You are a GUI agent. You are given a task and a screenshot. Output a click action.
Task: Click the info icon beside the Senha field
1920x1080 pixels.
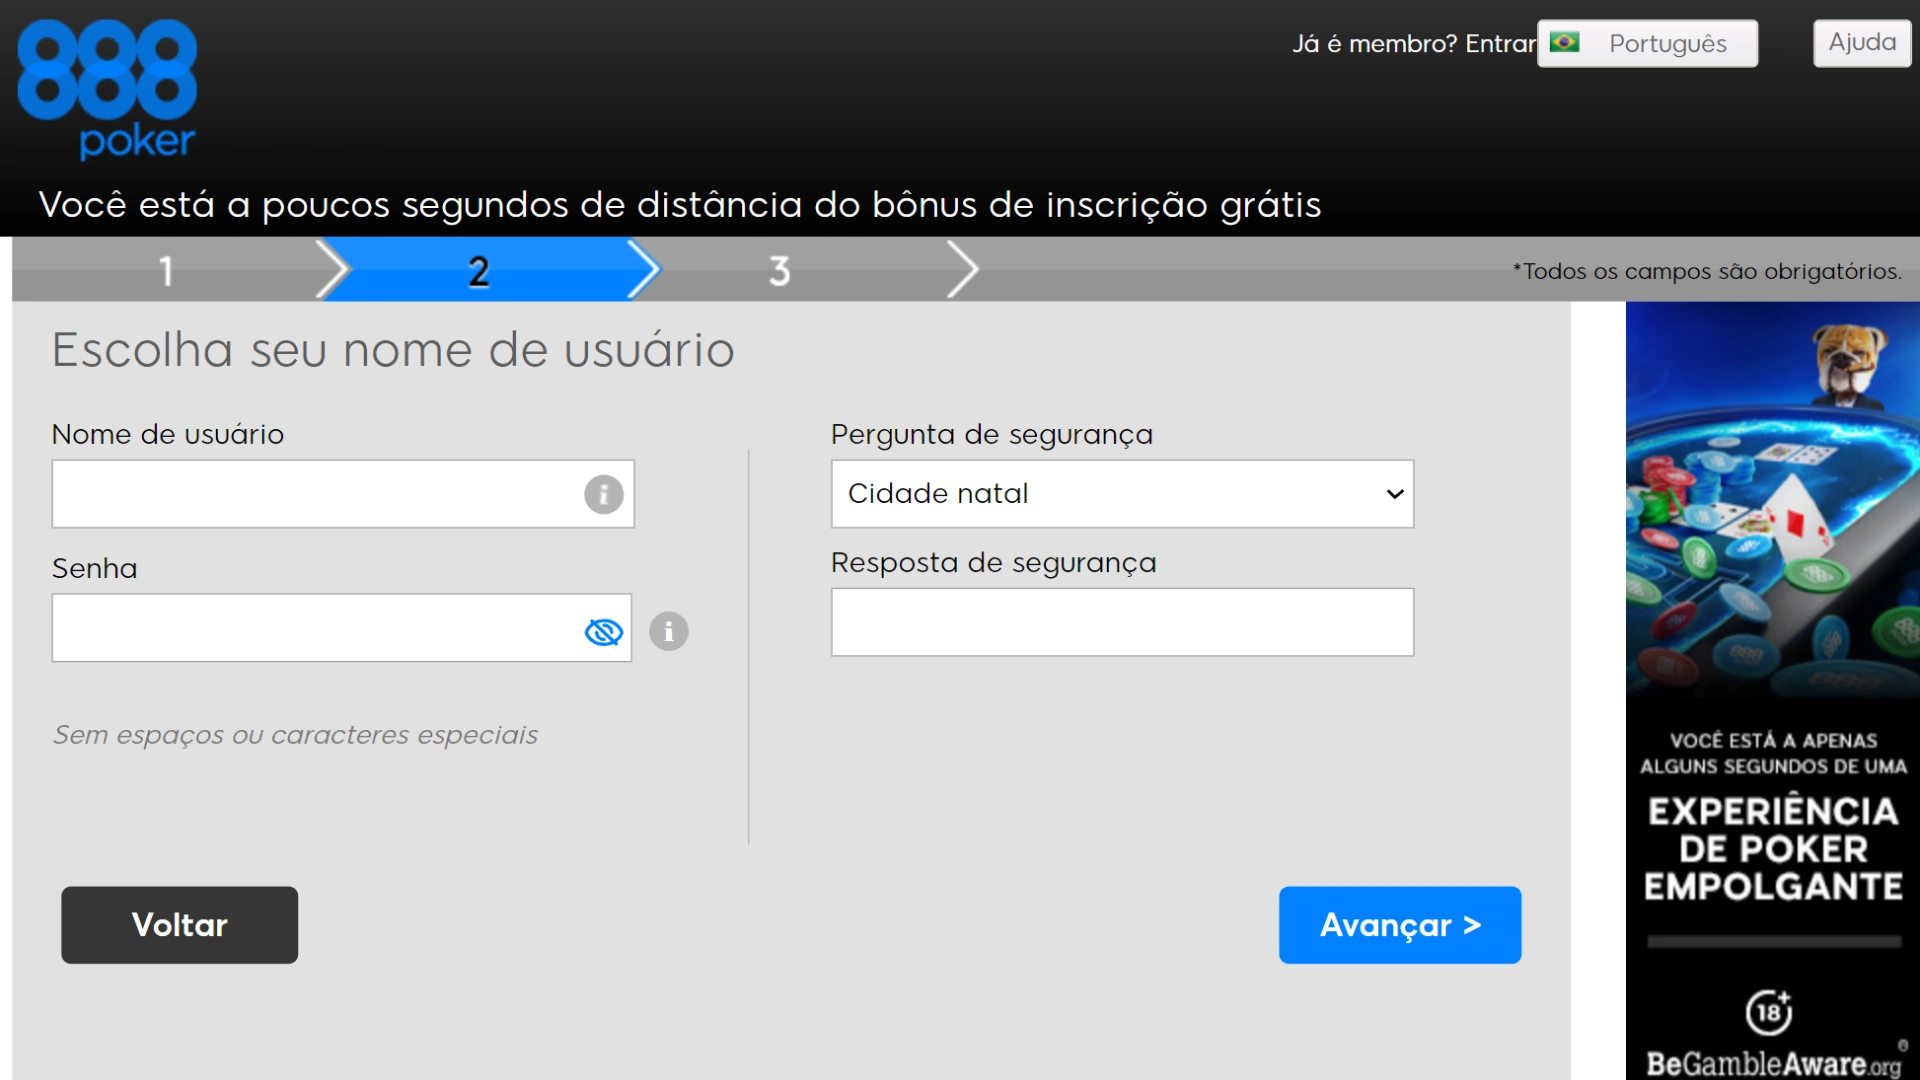click(668, 631)
